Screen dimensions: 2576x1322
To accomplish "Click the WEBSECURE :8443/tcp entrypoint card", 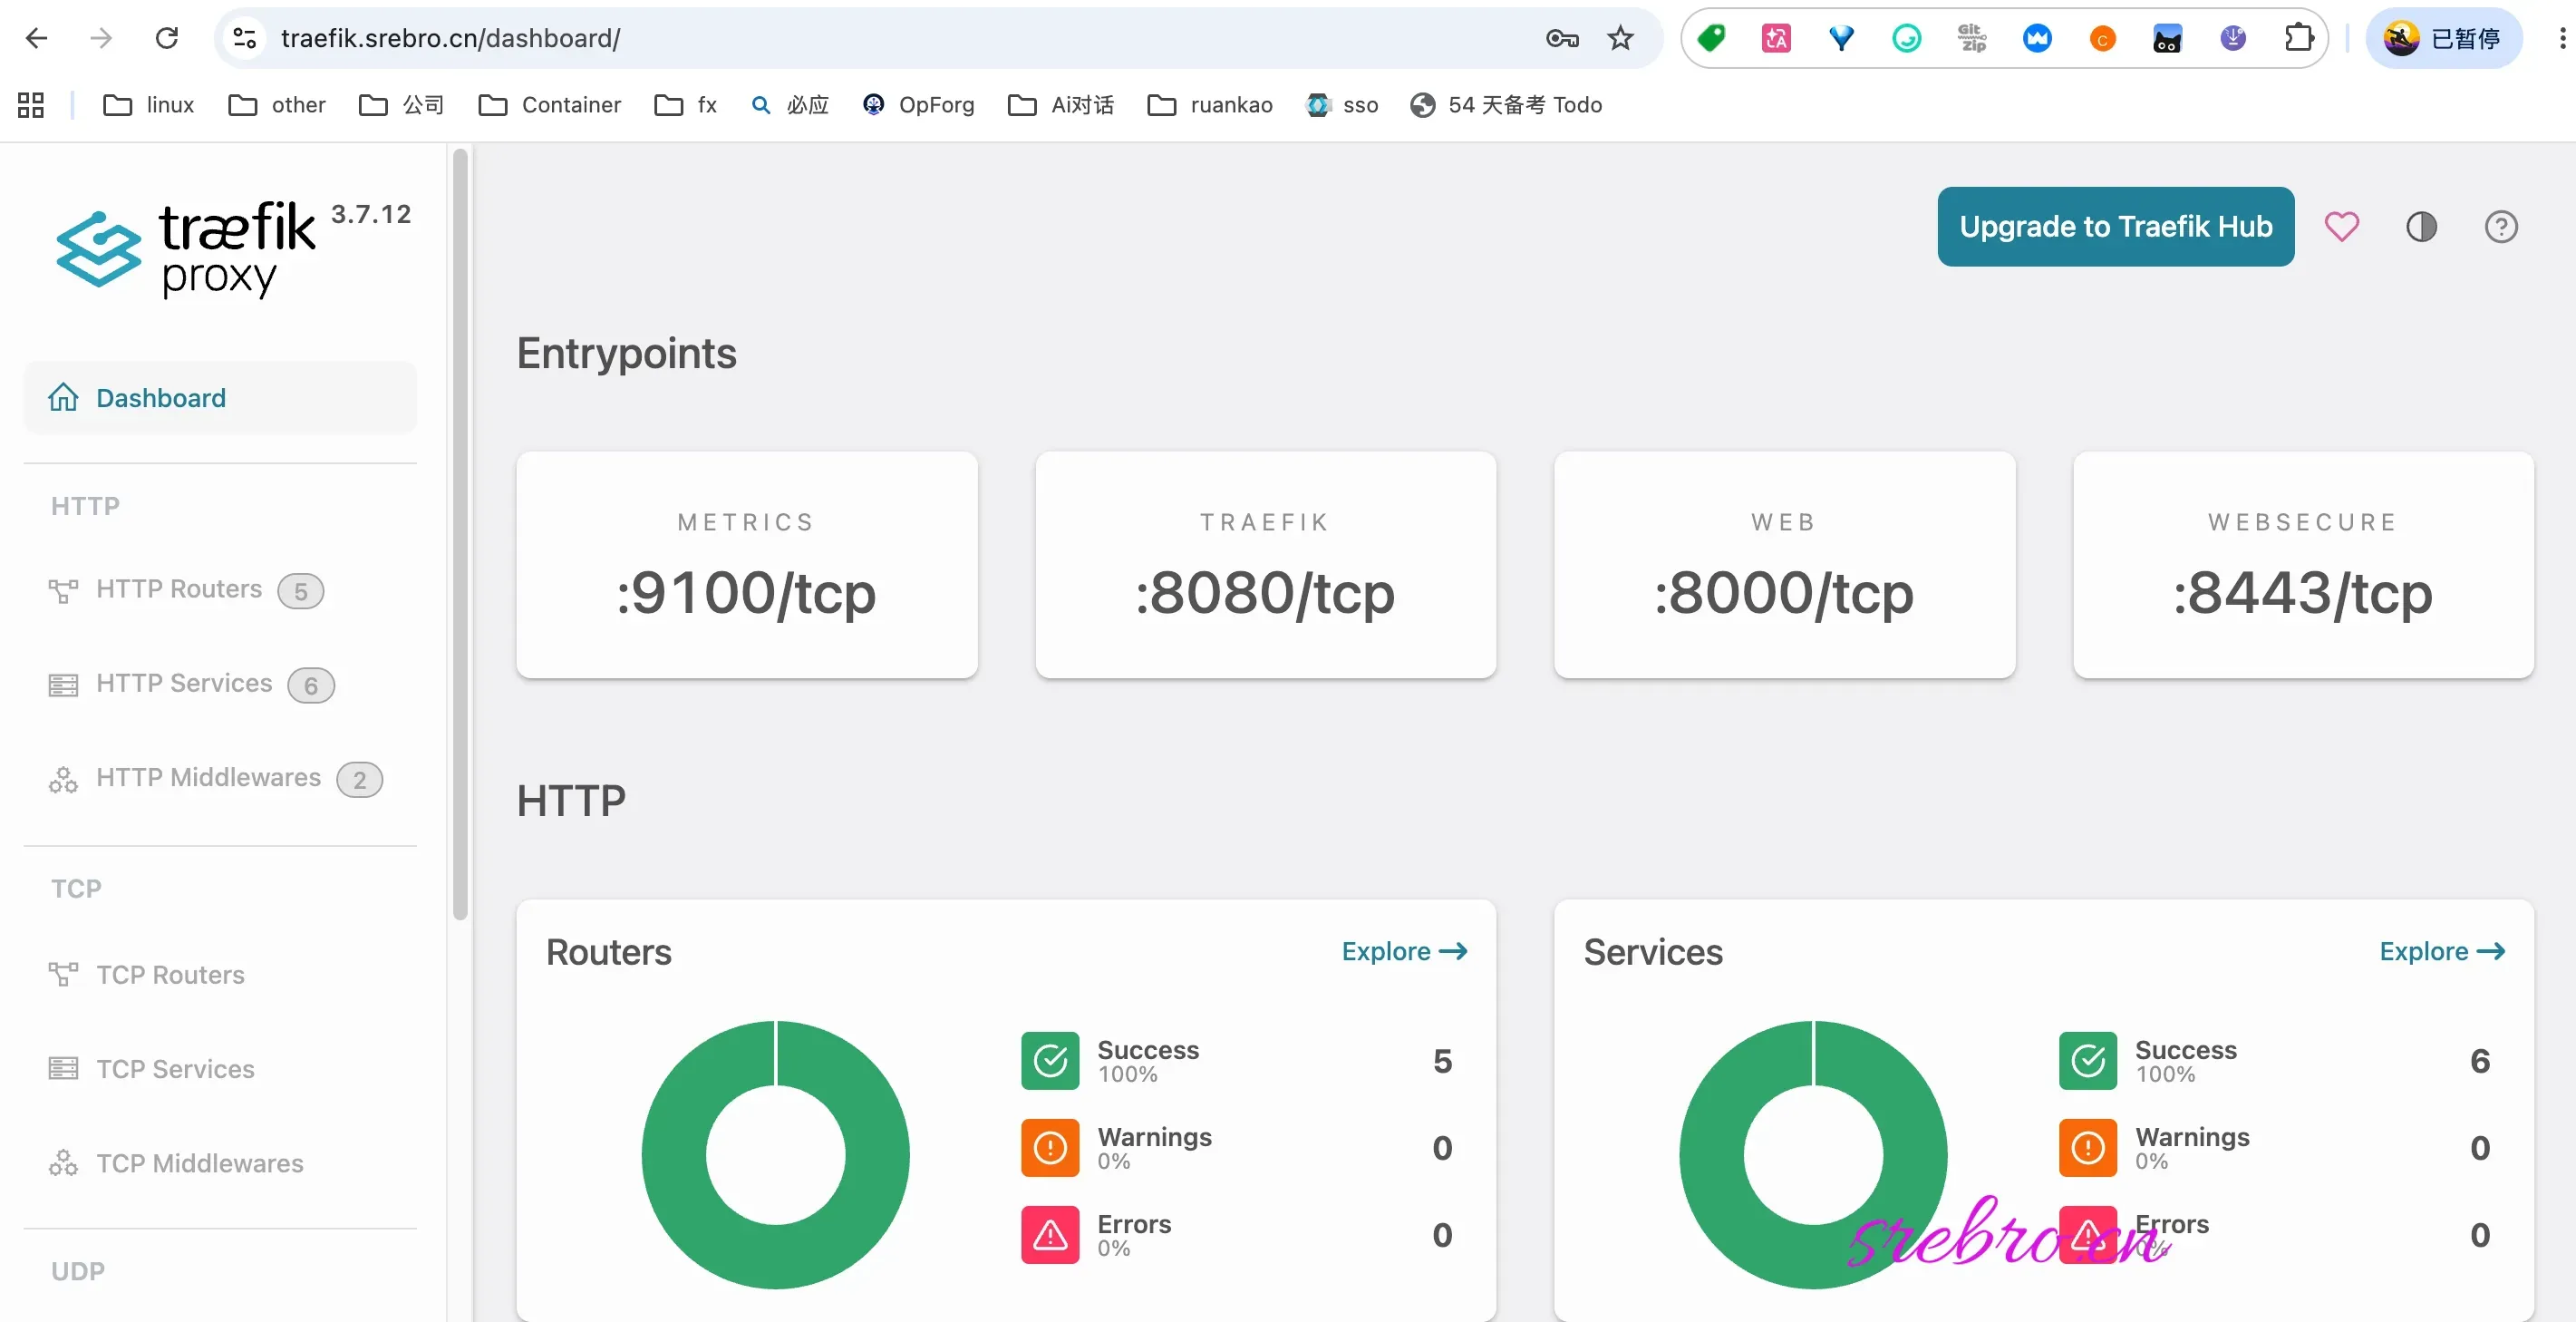I will (2303, 565).
